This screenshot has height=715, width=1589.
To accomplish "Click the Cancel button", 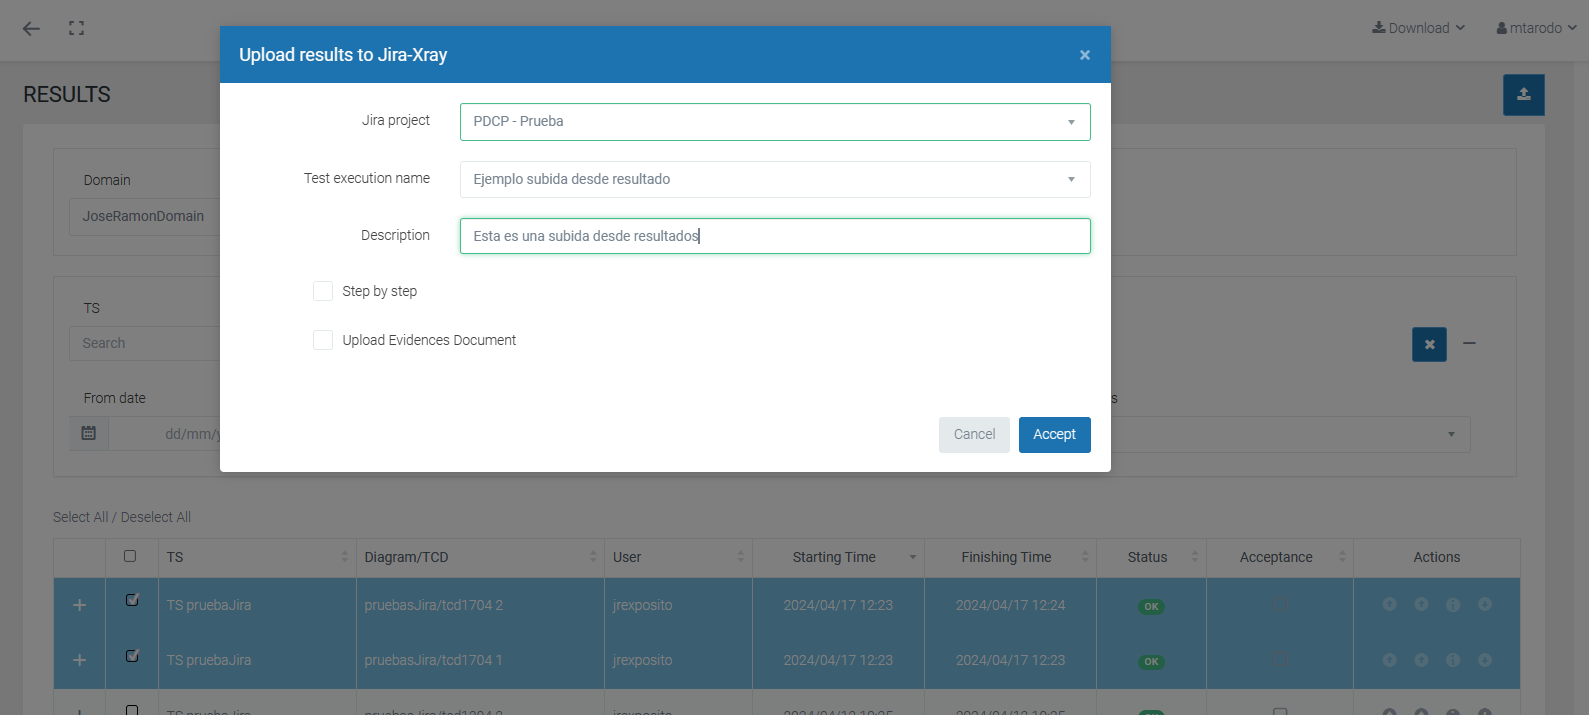I will point(973,434).
